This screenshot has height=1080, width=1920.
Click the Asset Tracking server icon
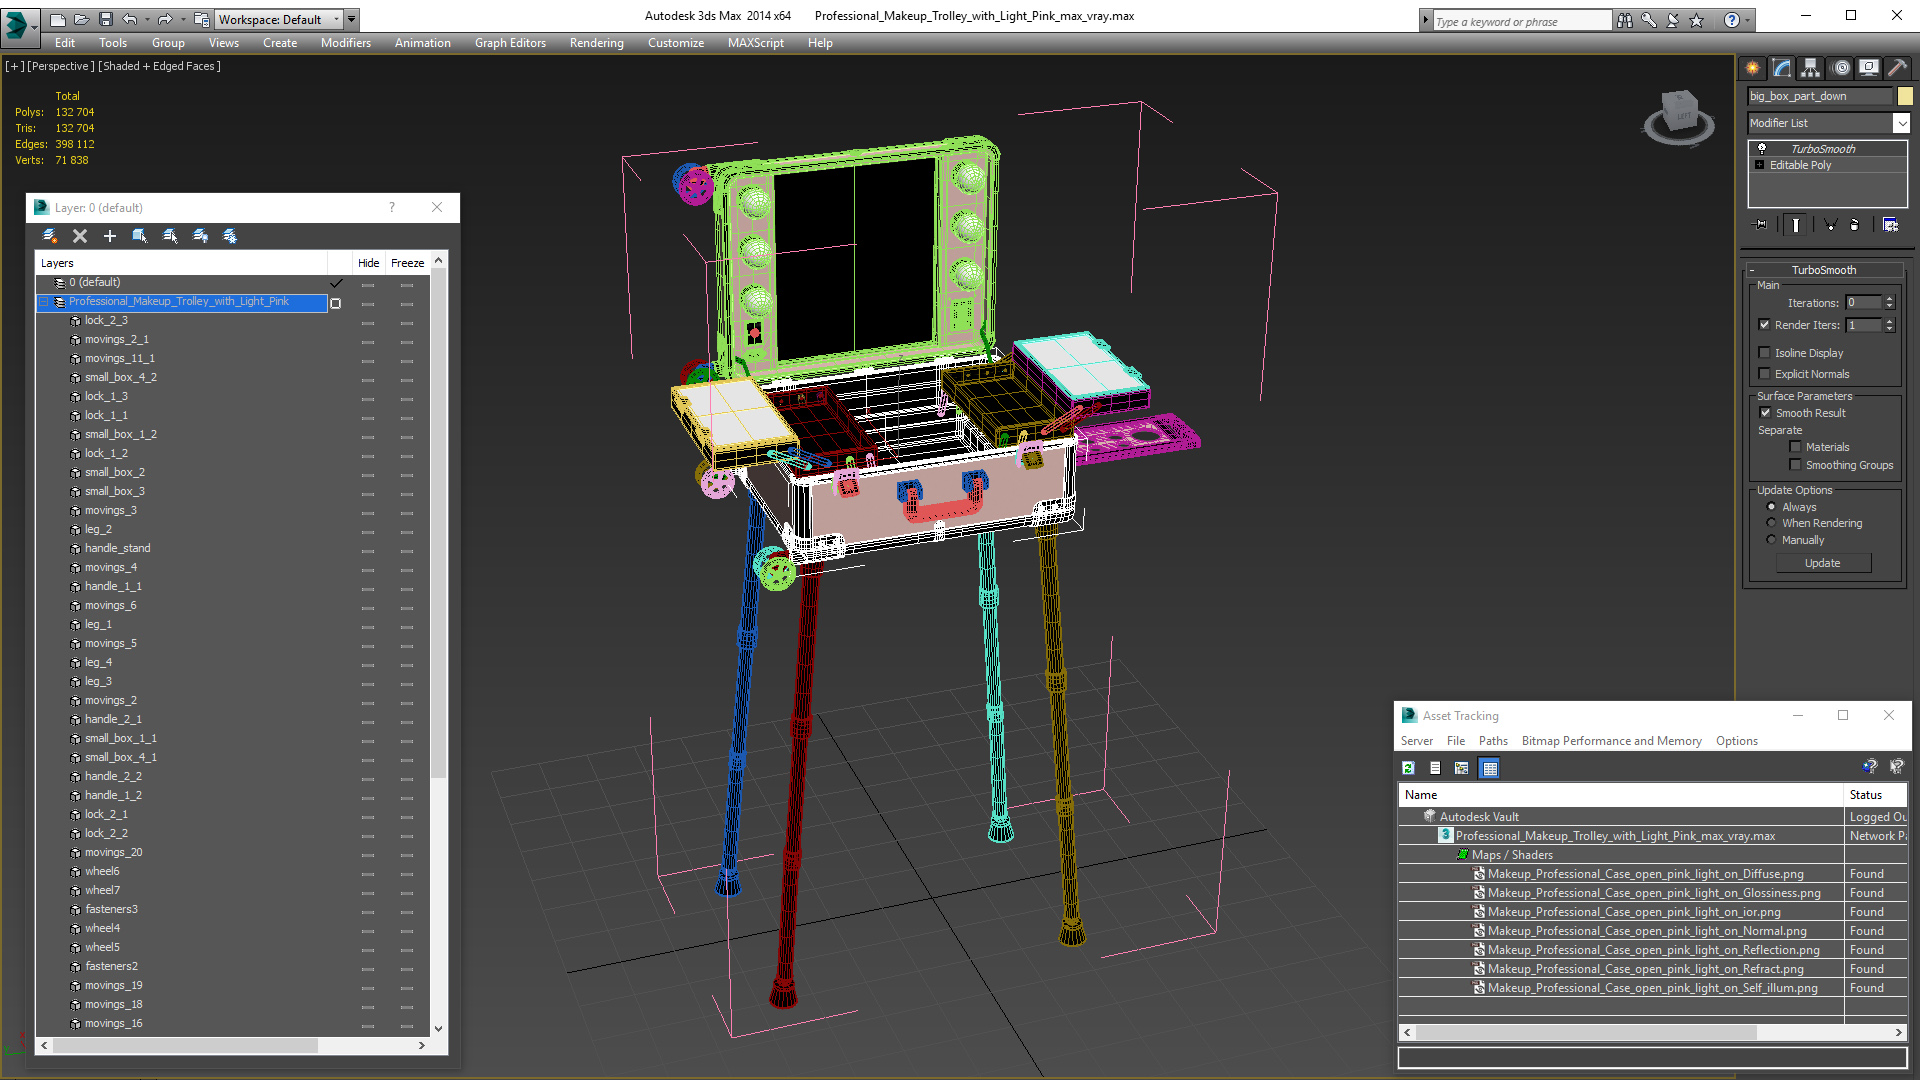pos(1407,767)
